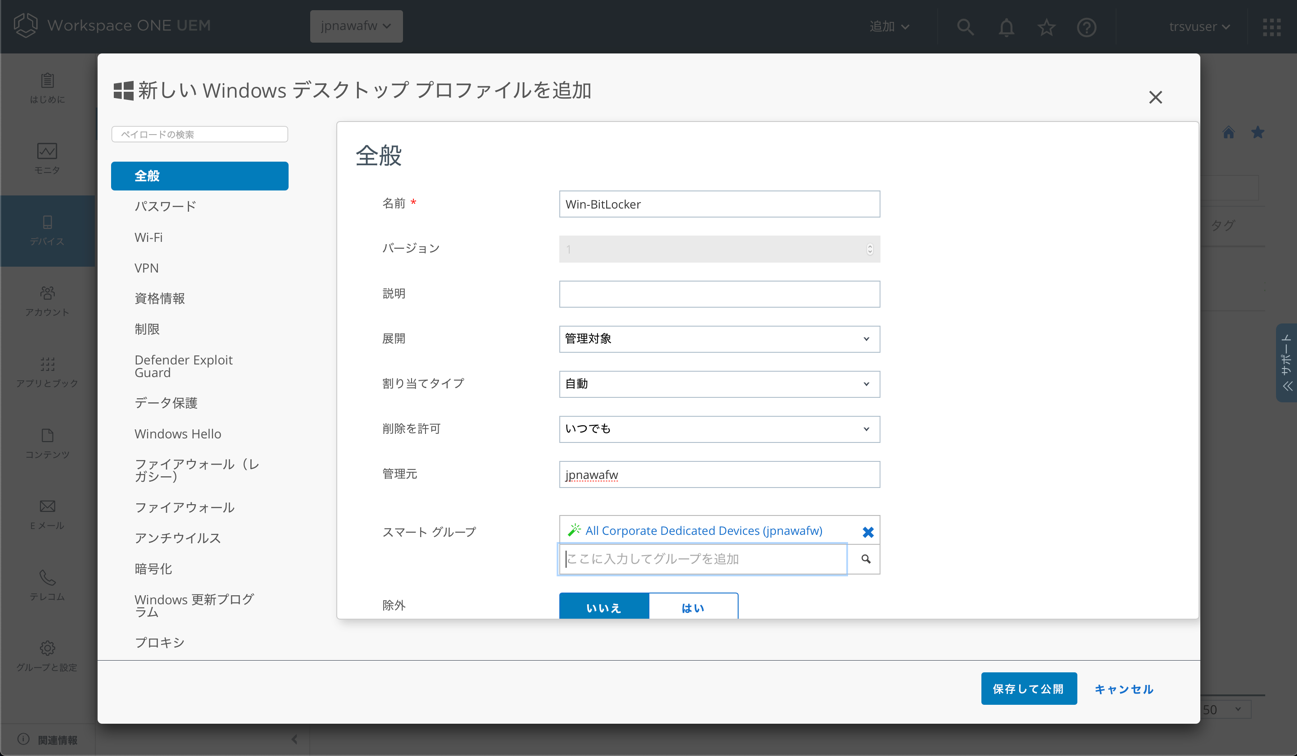
Task: Open デバイス in the sidebar
Action: pyautogui.click(x=47, y=231)
